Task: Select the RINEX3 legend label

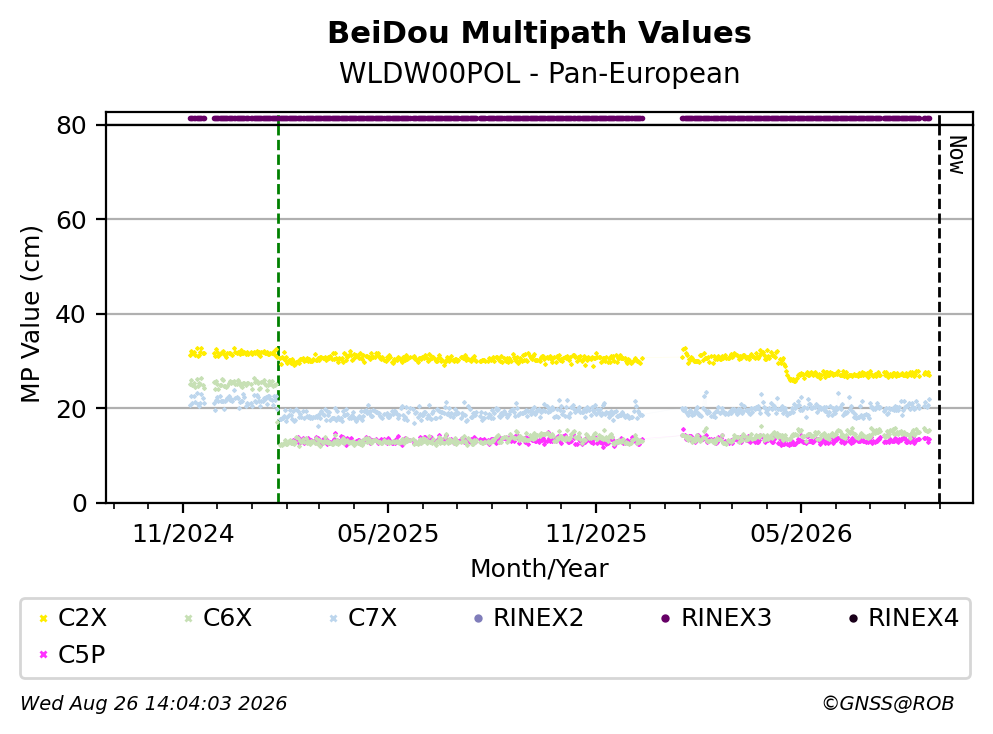Action: point(726,617)
